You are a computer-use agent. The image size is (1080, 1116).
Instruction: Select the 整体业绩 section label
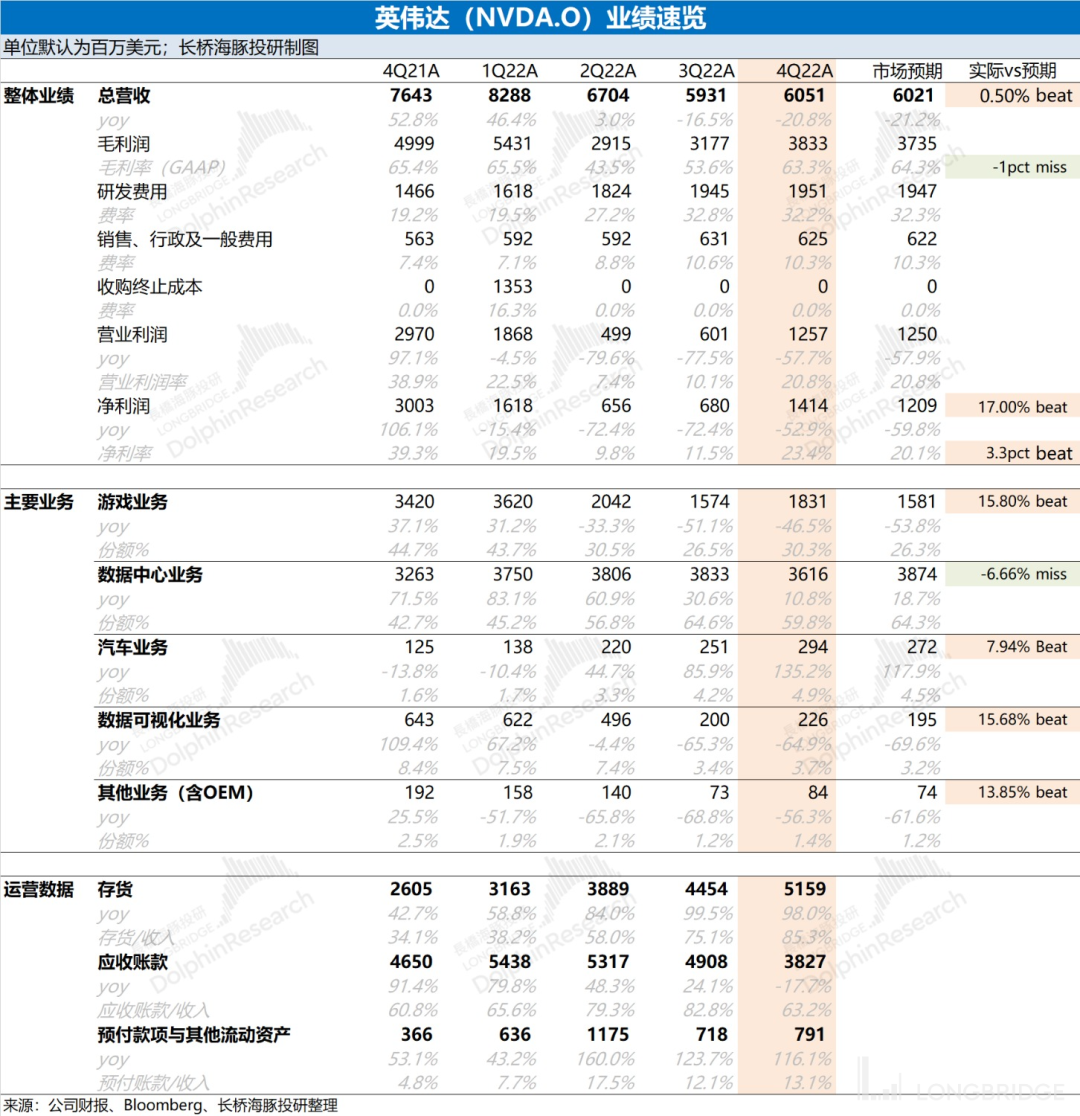click(38, 96)
